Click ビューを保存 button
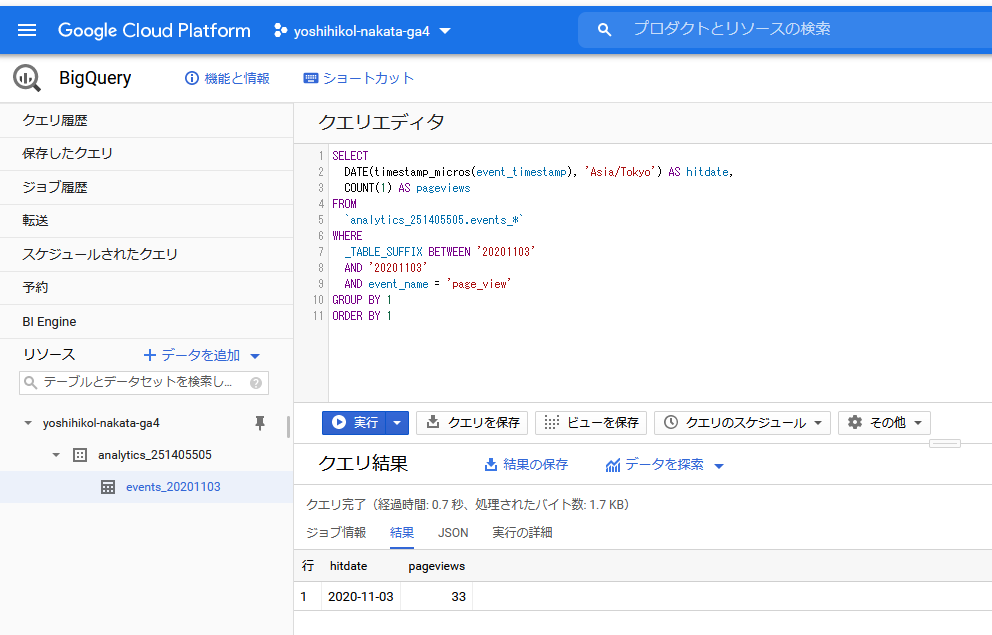This screenshot has width=992, height=635. pos(591,422)
